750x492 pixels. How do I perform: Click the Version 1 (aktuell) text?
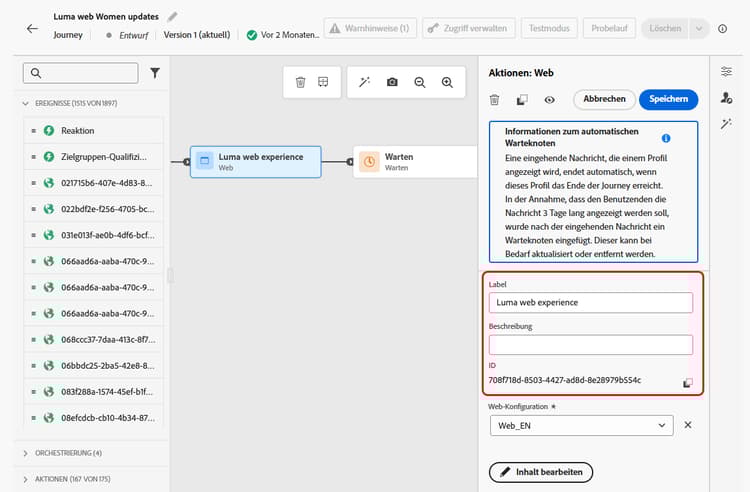click(197, 35)
